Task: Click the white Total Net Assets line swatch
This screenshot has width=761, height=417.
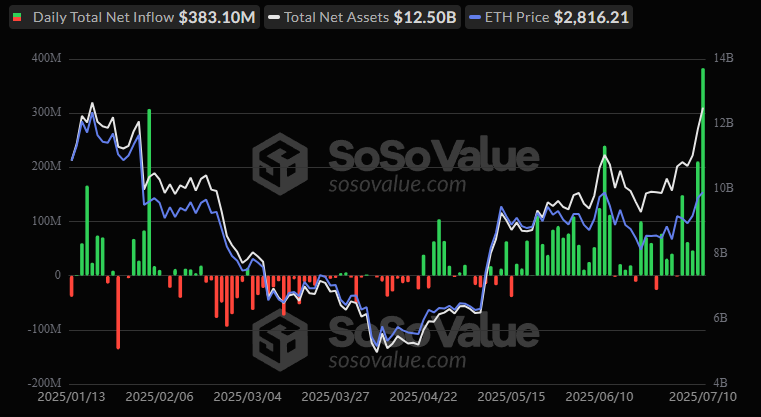Action: 274,17
